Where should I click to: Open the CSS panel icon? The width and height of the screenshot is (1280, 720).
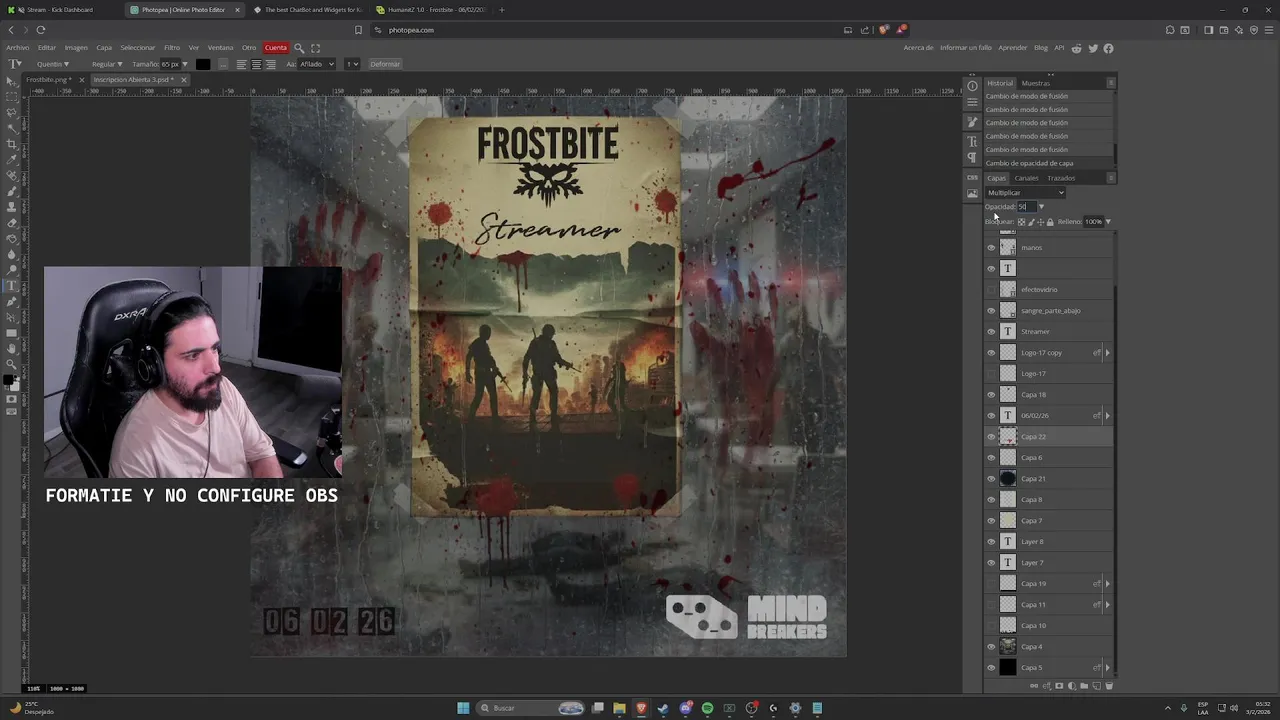pyautogui.click(x=972, y=178)
